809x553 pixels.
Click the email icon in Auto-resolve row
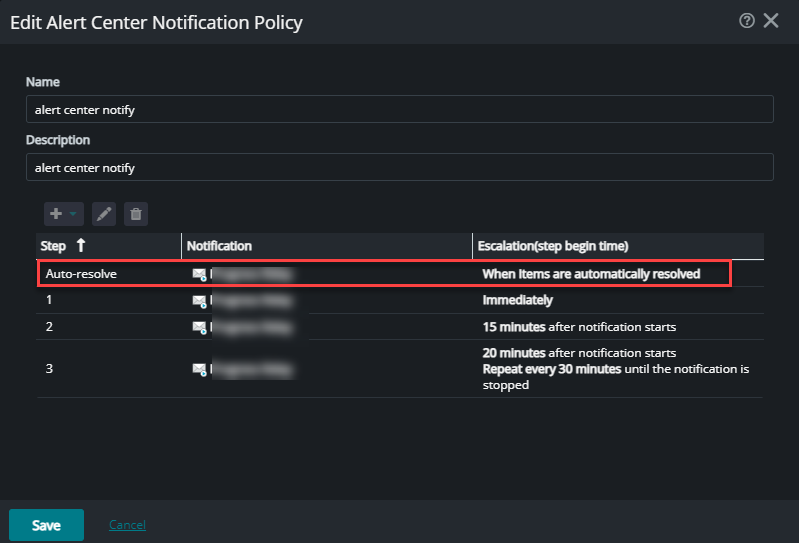(199, 274)
